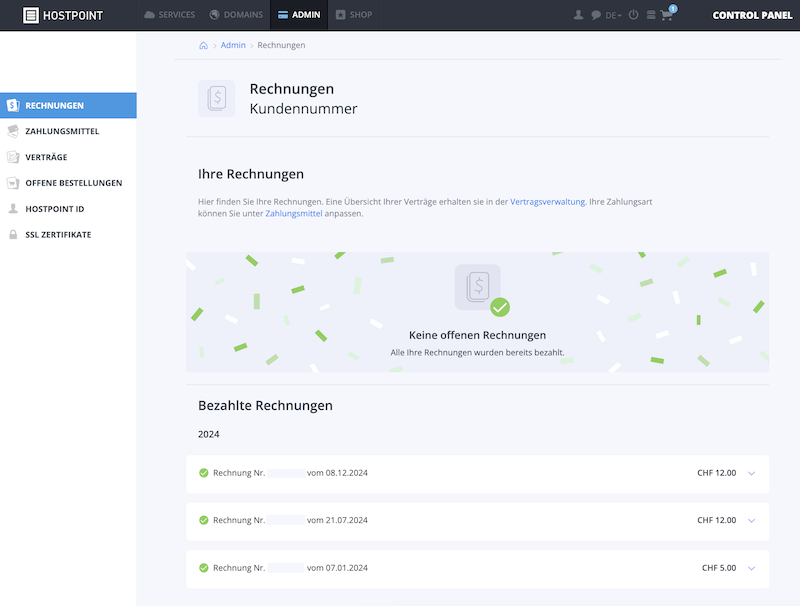Follow the Zahlungsmittel link in the description
800x606 pixels.
(294, 214)
